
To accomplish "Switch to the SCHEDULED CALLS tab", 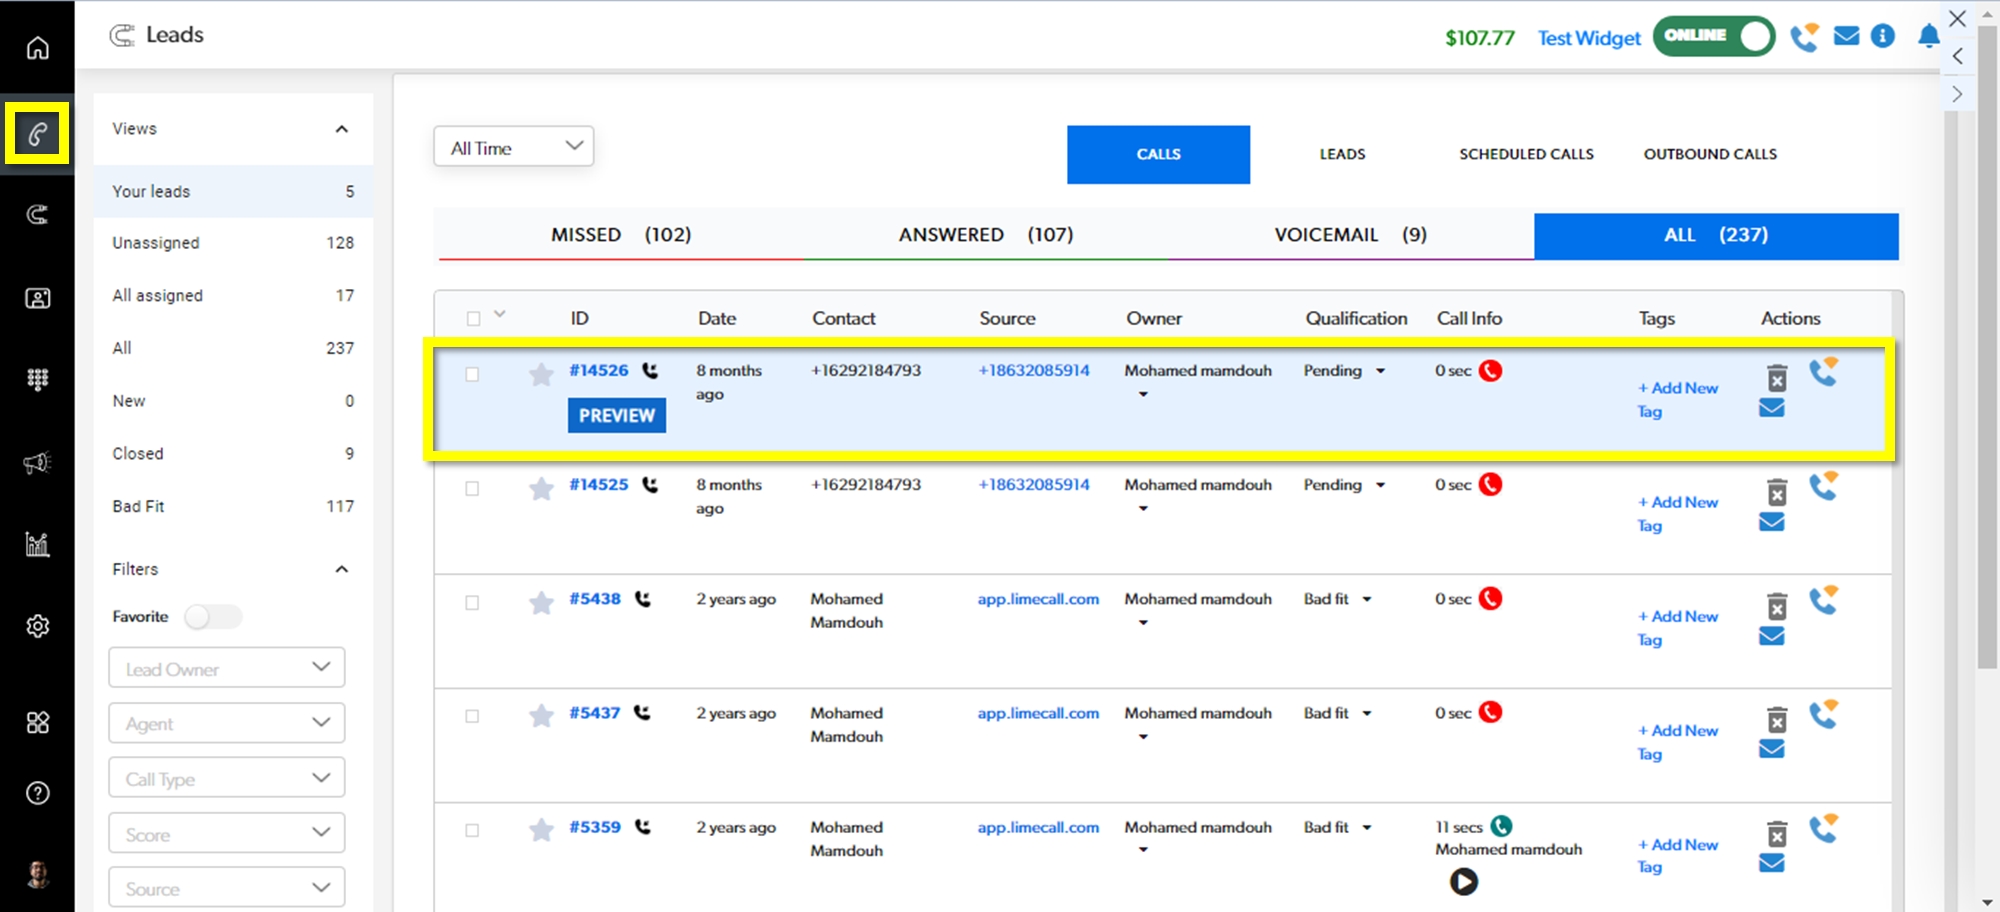I will (1525, 154).
